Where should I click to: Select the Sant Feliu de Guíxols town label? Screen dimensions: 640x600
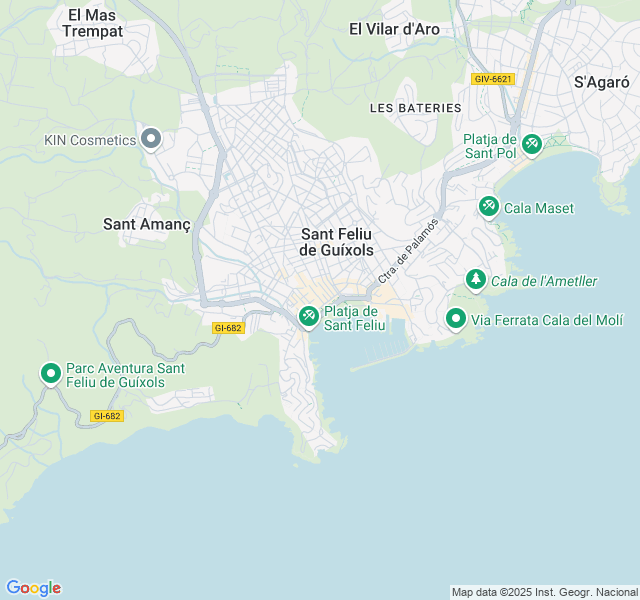point(336,242)
